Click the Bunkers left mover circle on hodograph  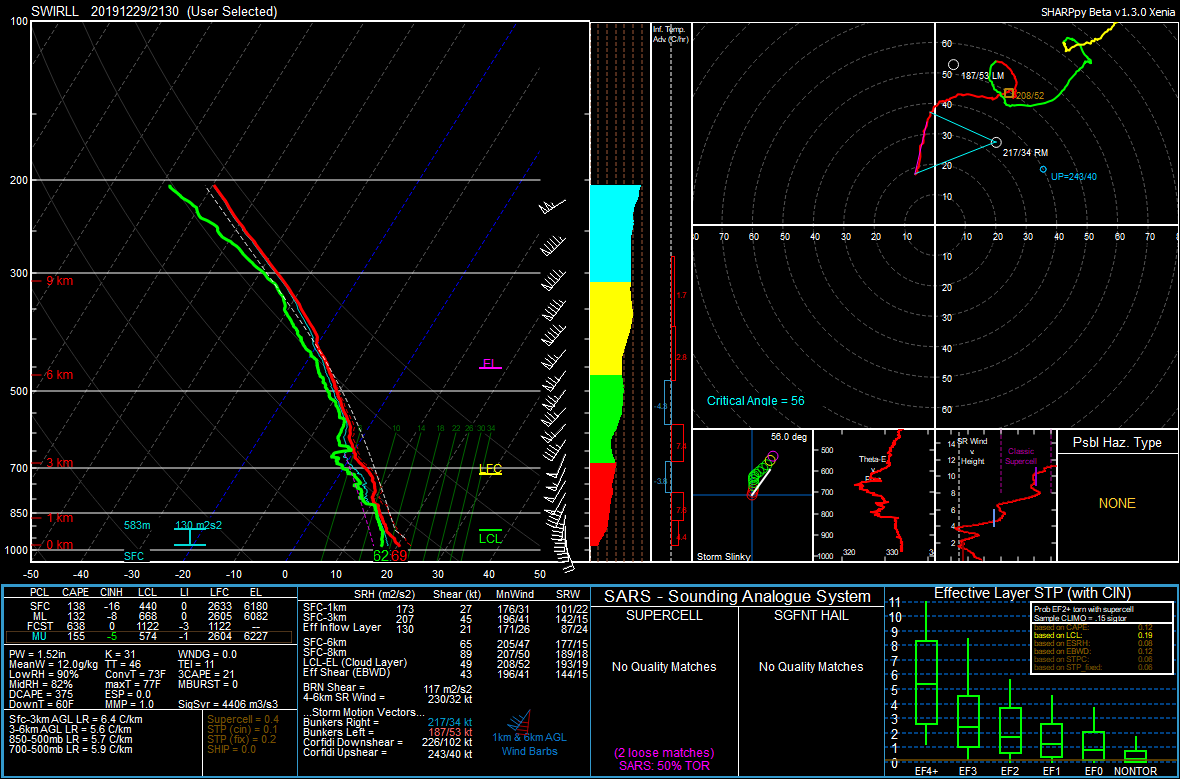coord(953,65)
